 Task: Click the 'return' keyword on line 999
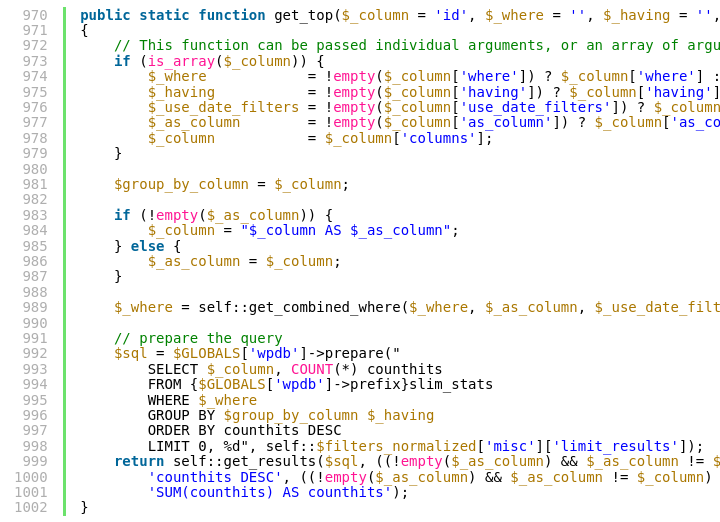[x=139, y=461]
